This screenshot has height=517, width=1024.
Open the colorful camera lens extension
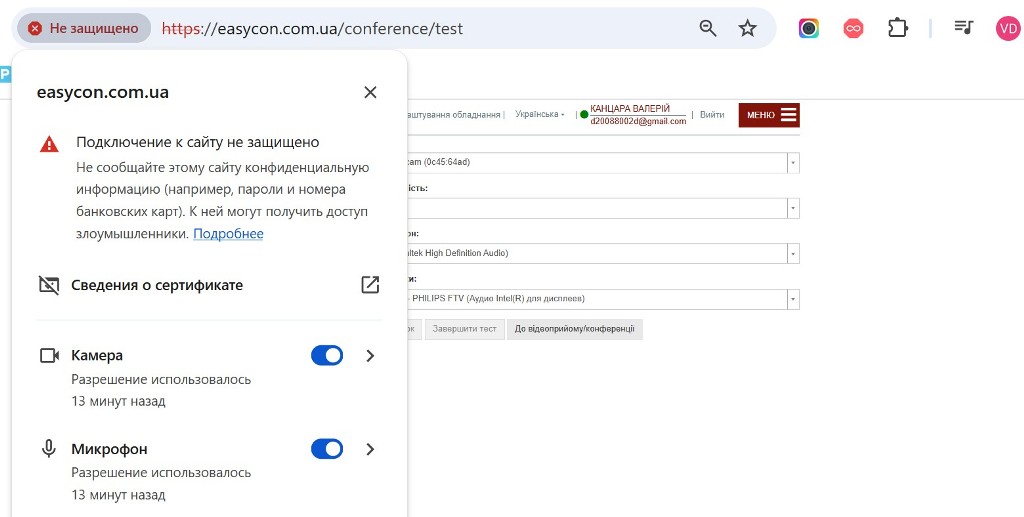pos(808,28)
